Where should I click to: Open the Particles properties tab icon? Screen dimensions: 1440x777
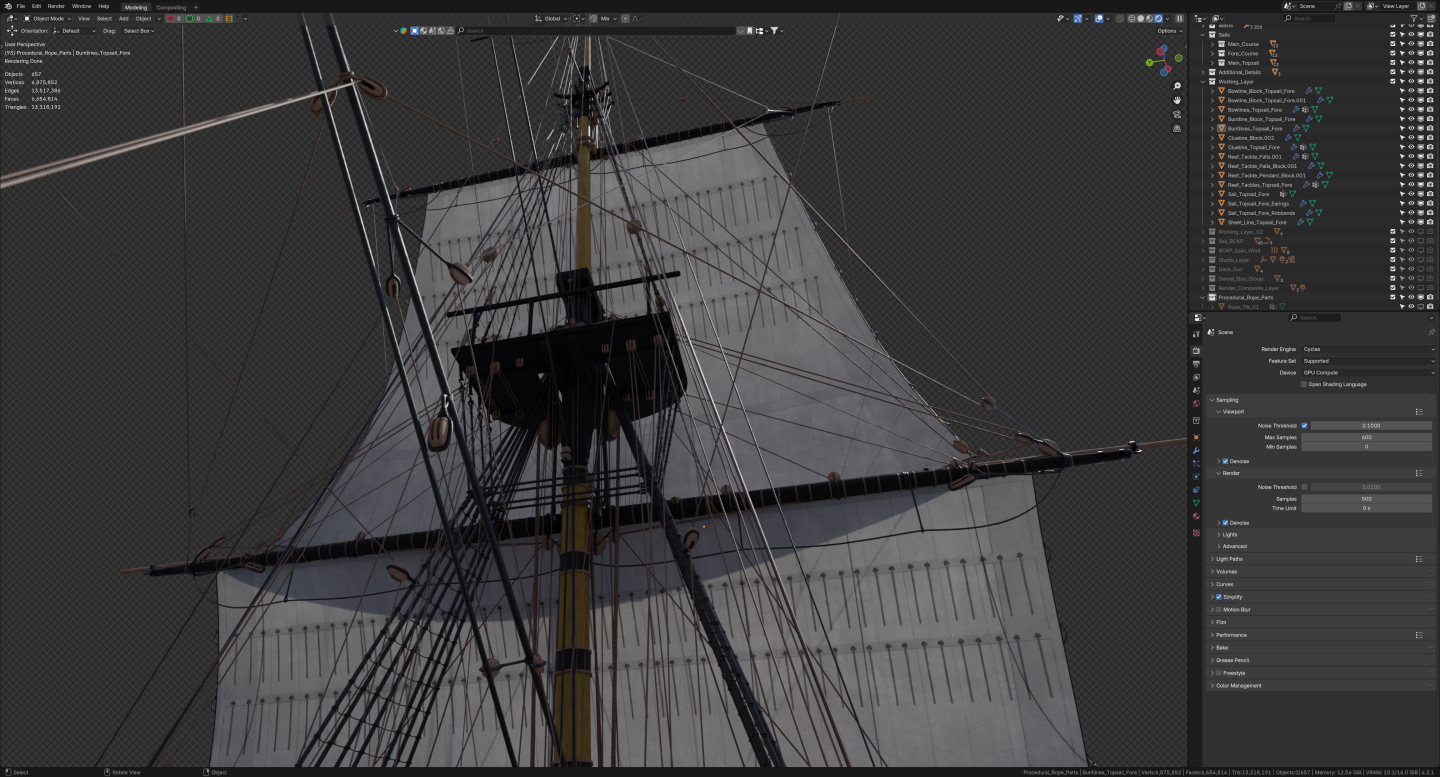(1196, 464)
